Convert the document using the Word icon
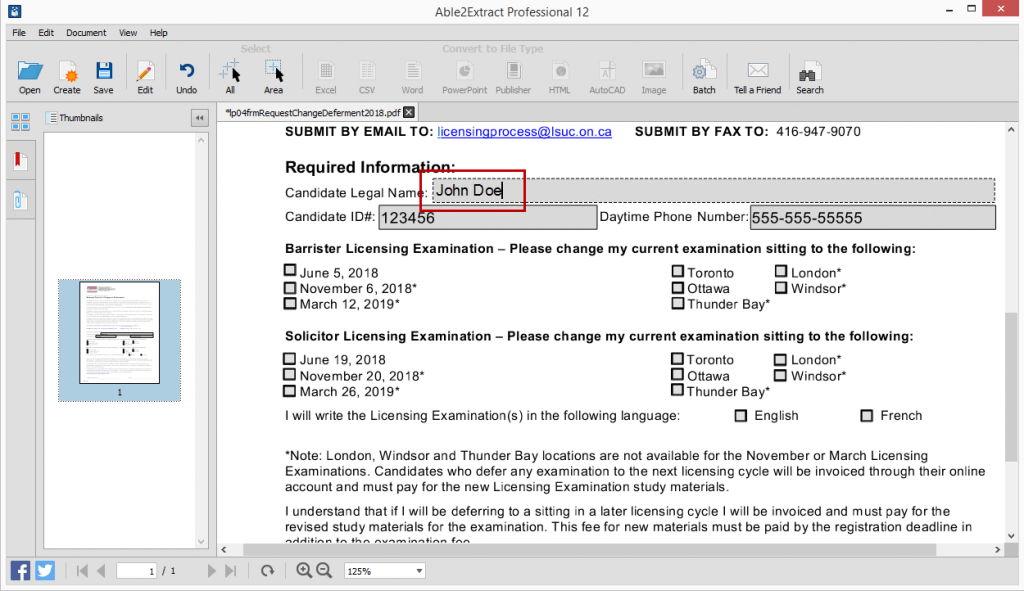 (412, 75)
